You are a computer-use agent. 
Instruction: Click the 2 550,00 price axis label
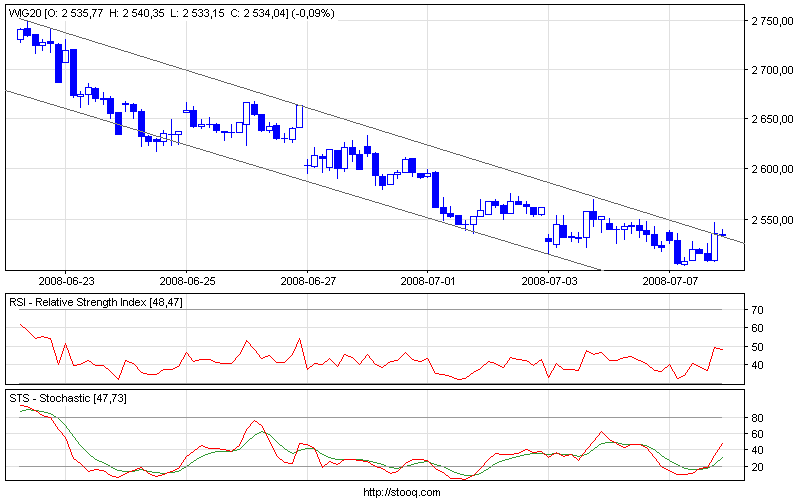coord(772,220)
